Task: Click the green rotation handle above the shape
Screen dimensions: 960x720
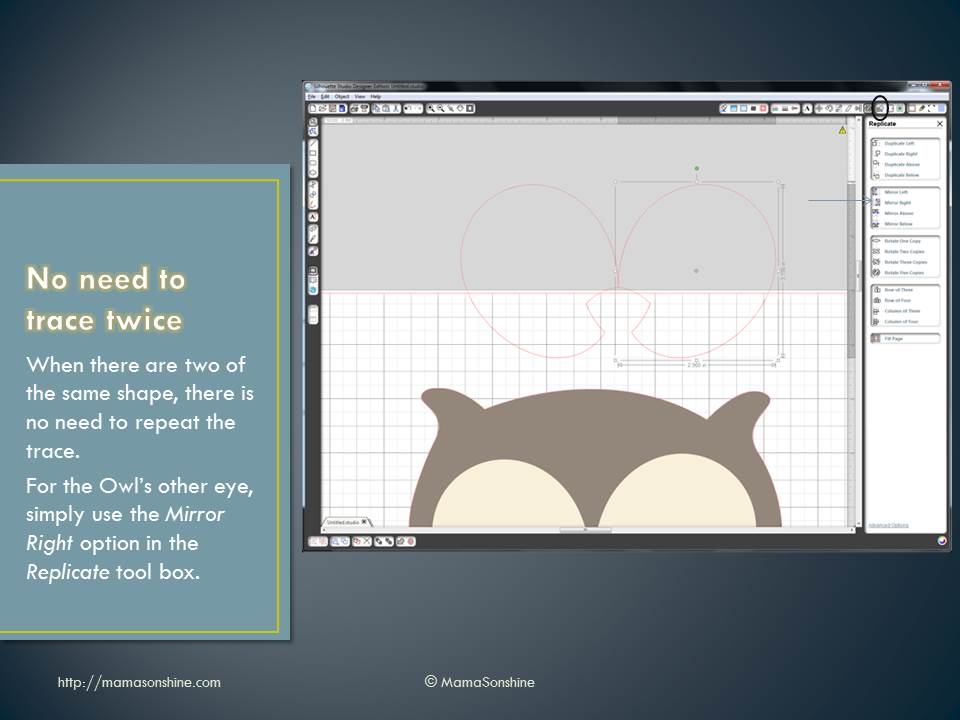Action: click(x=697, y=168)
